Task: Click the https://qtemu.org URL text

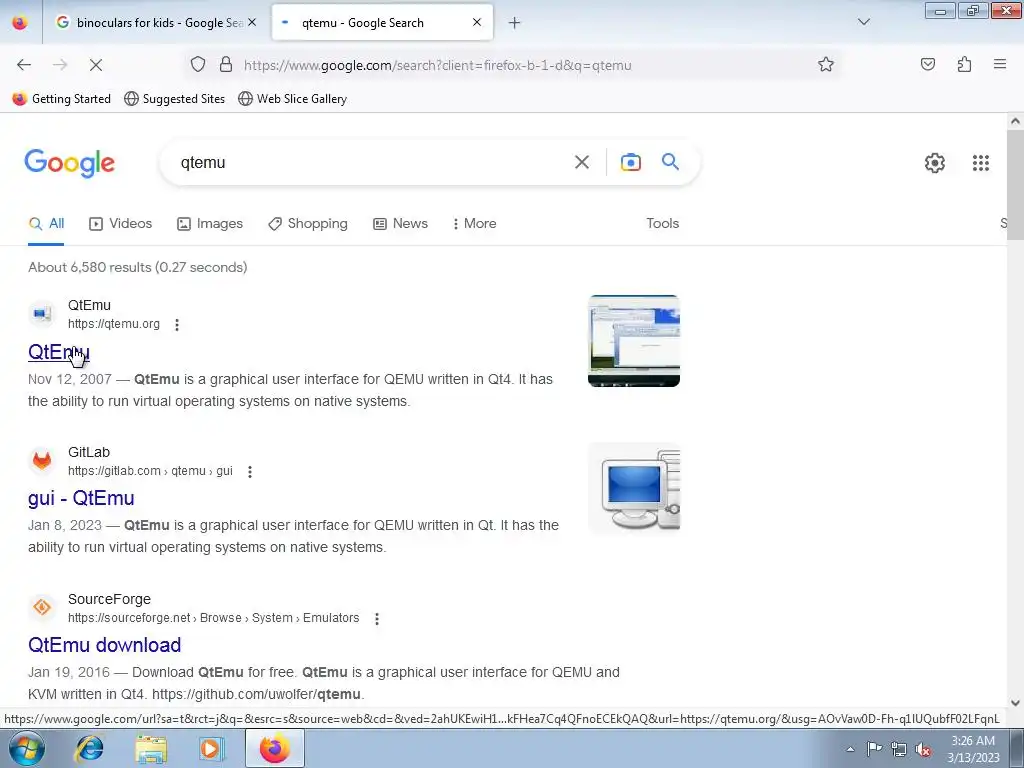Action: point(114,324)
